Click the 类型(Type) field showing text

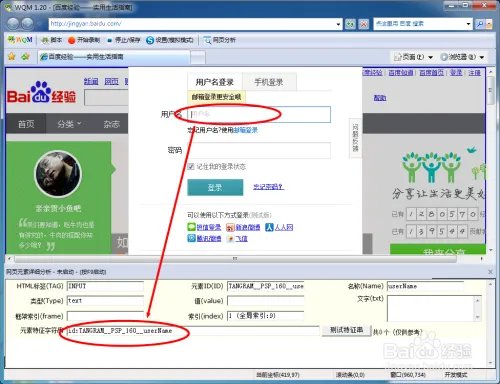pos(105,301)
